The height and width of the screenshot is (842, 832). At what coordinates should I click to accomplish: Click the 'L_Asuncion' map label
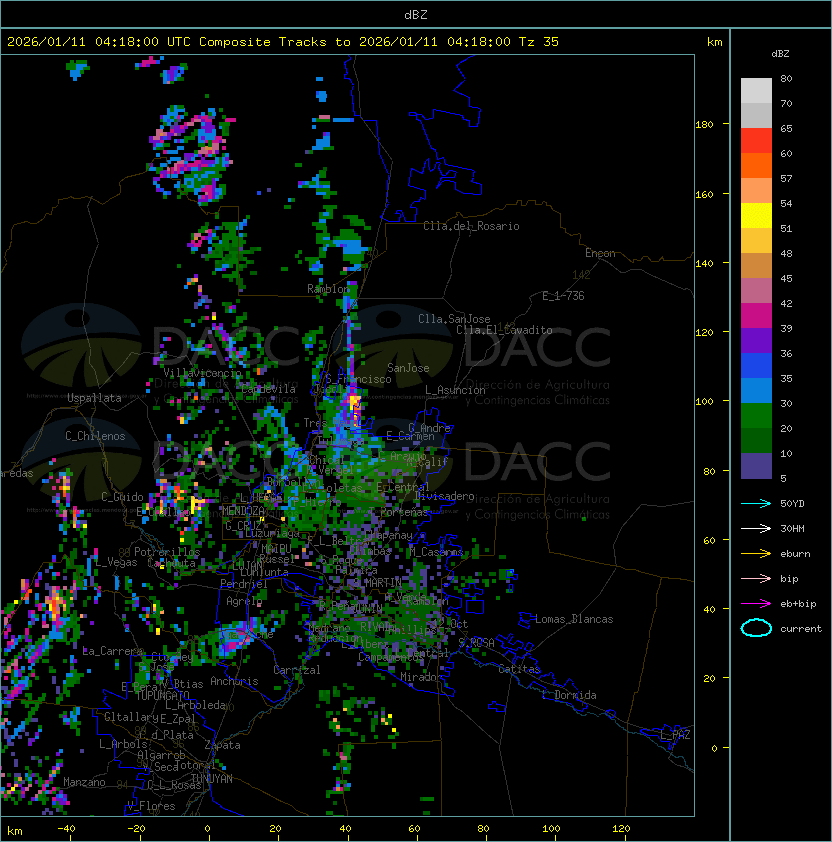[x=455, y=390]
